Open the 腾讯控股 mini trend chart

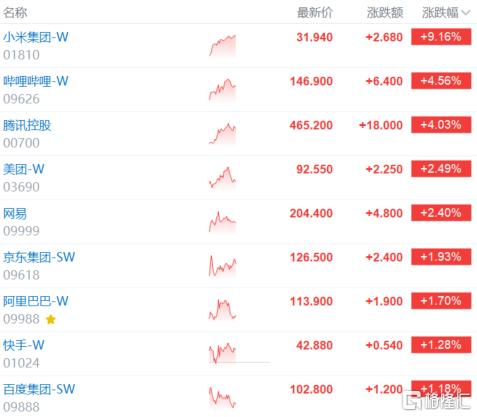click(222, 133)
